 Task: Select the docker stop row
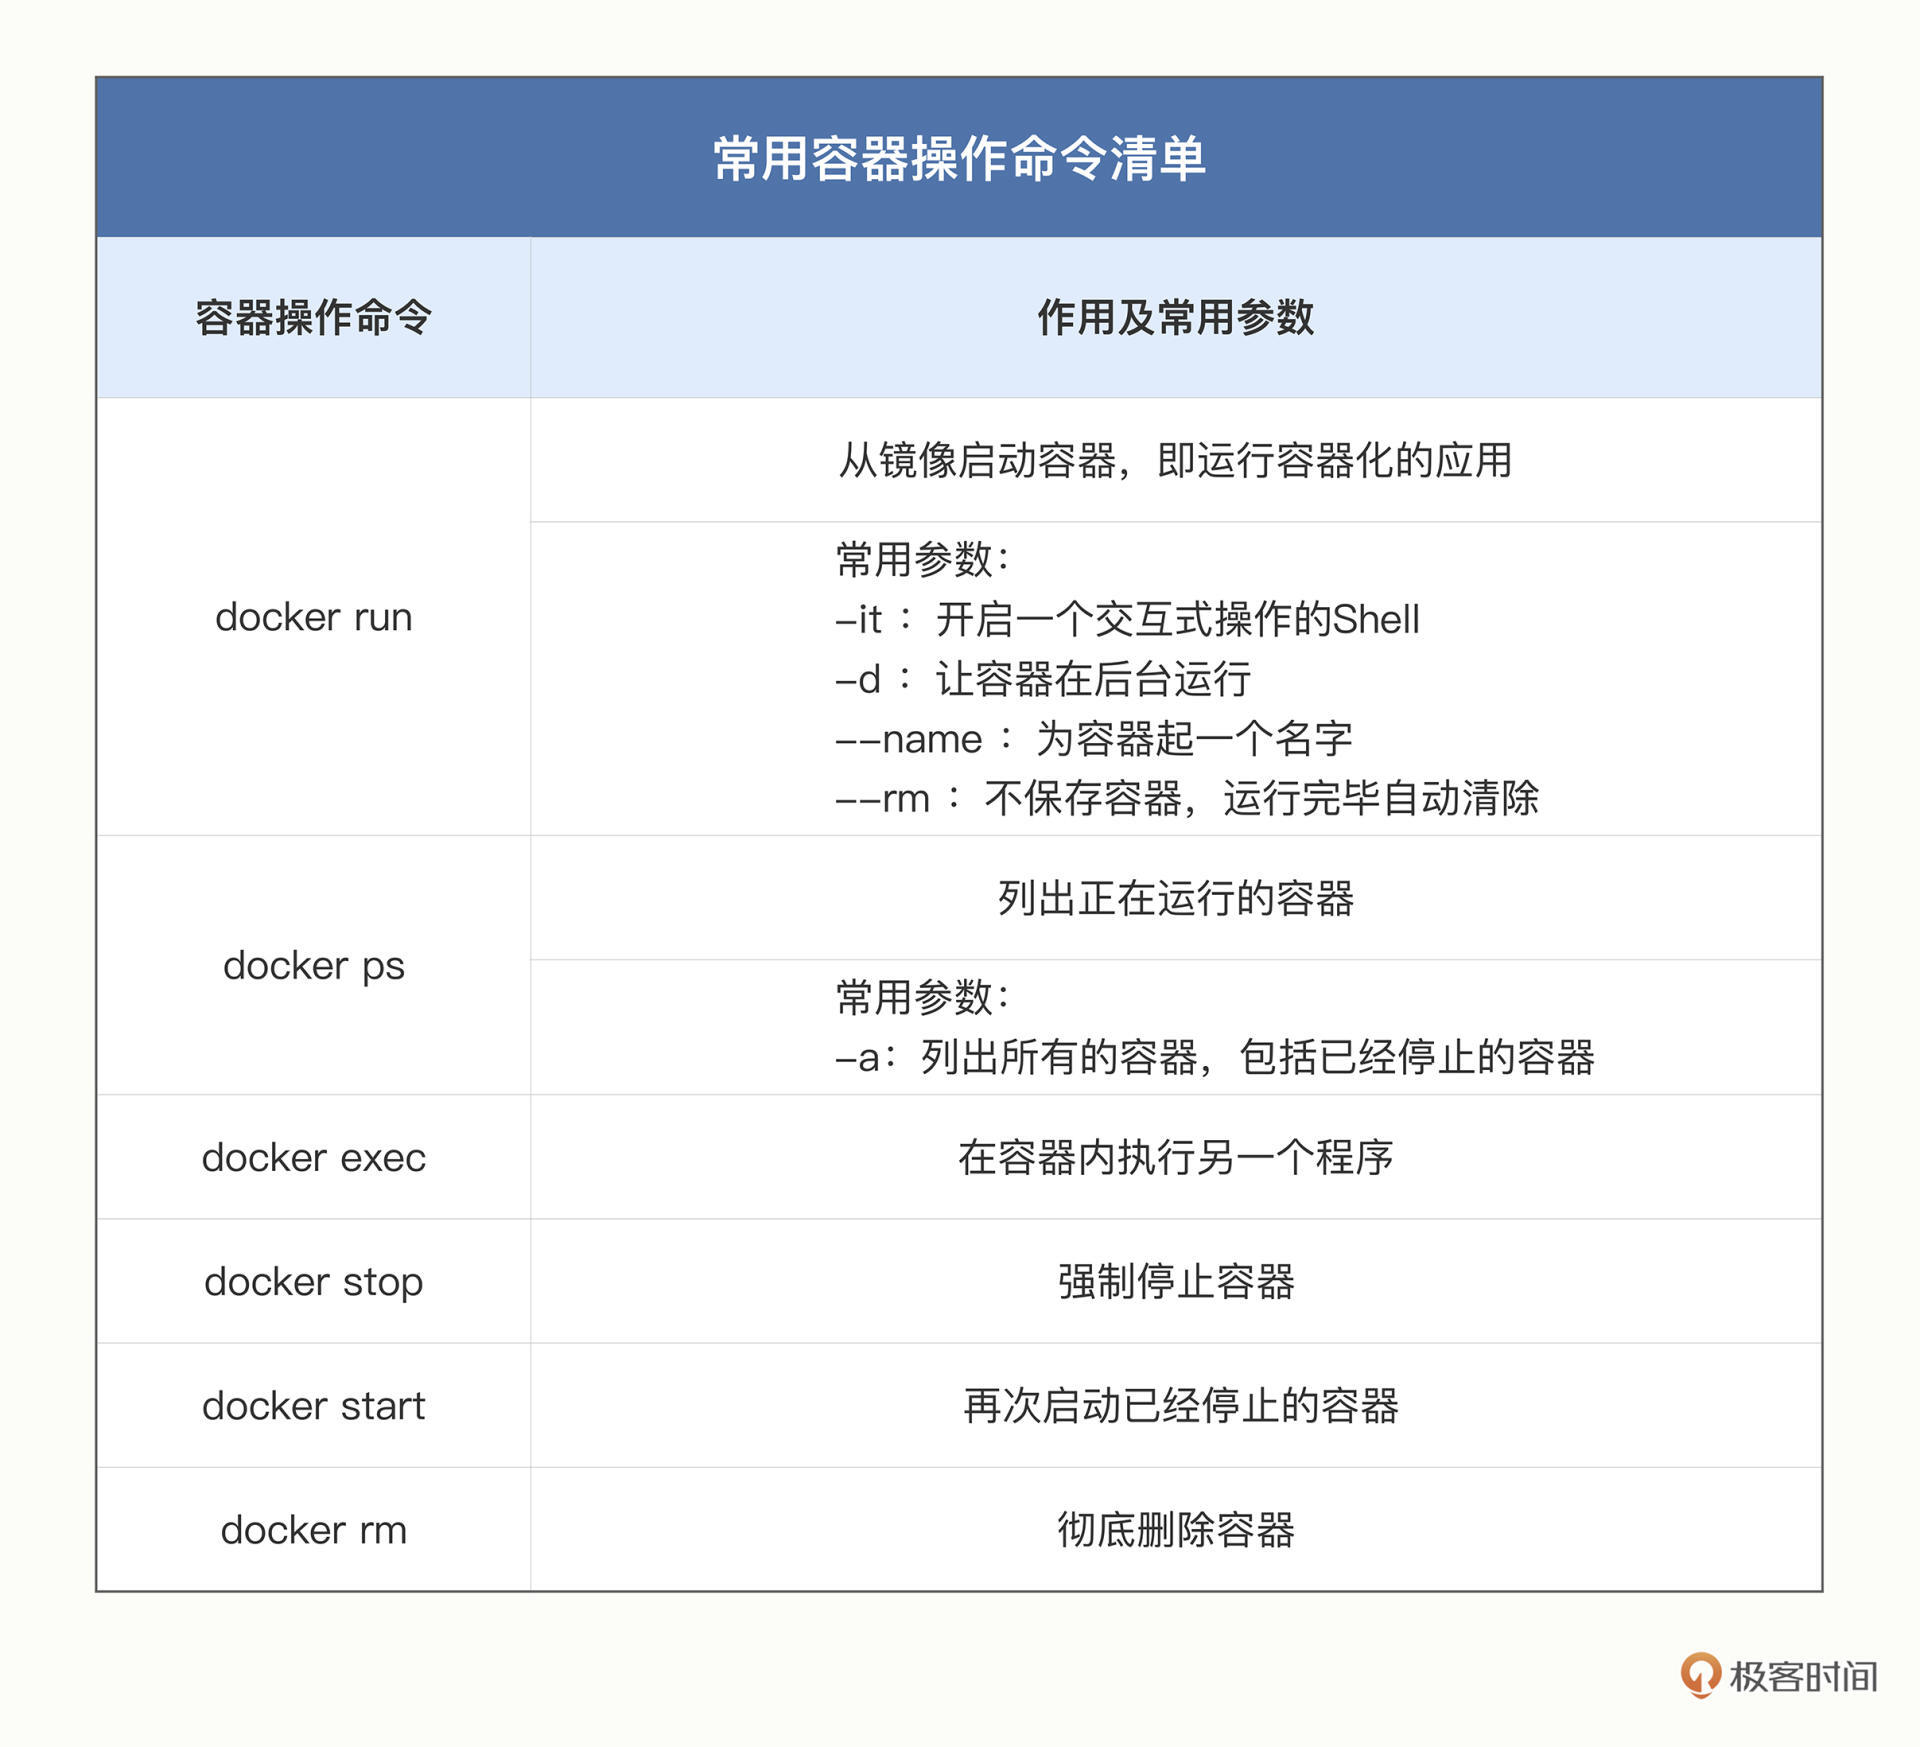pyautogui.click(x=314, y=1283)
